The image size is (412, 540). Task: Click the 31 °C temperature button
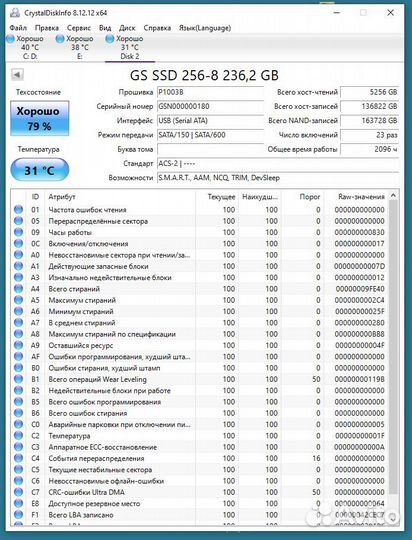[40, 170]
